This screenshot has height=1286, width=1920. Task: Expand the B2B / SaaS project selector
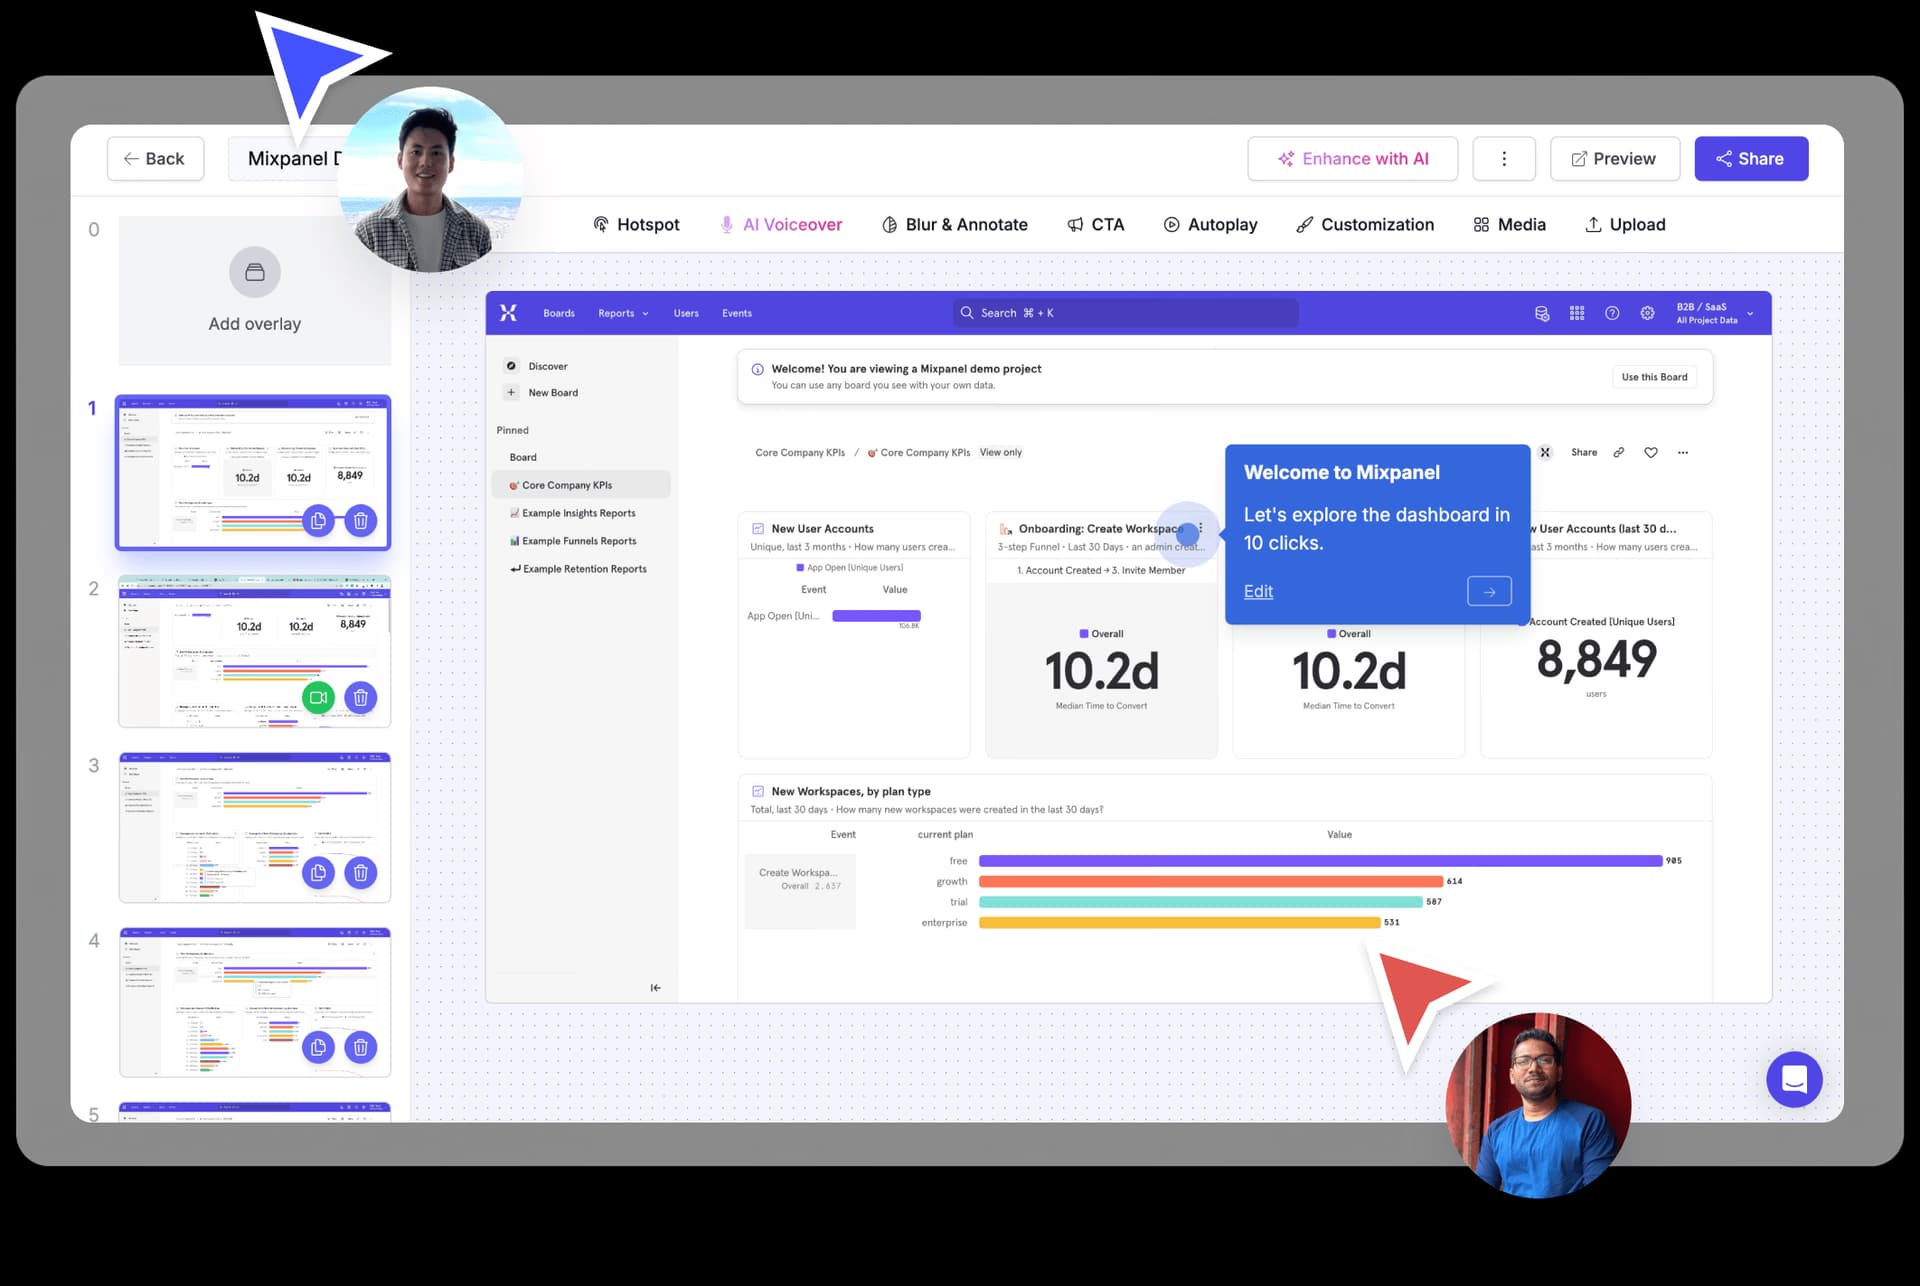(1712, 313)
